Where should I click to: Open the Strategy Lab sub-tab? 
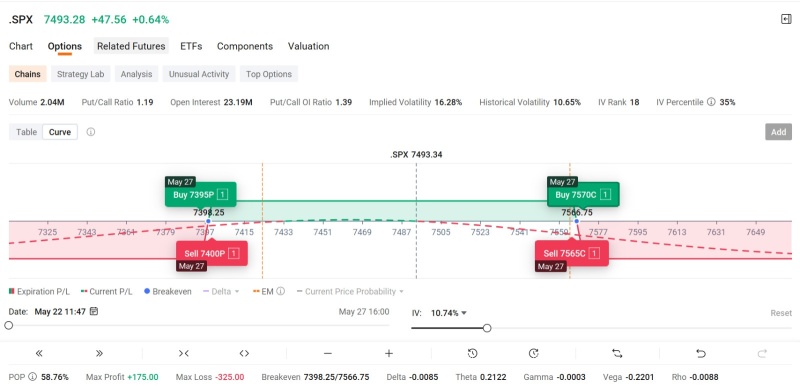[81, 74]
